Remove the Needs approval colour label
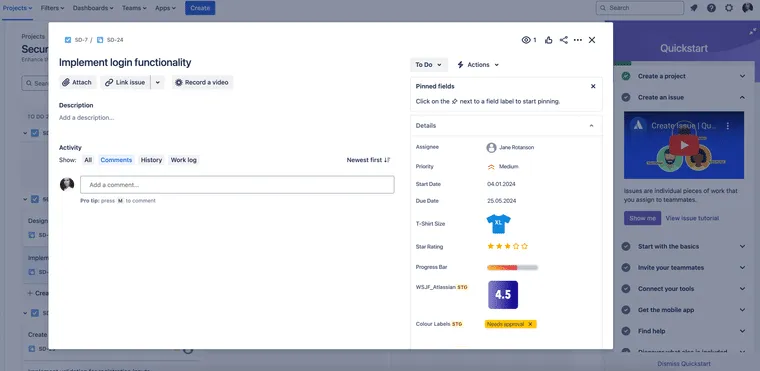This screenshot has height=371, width=760. pos(530,324)
